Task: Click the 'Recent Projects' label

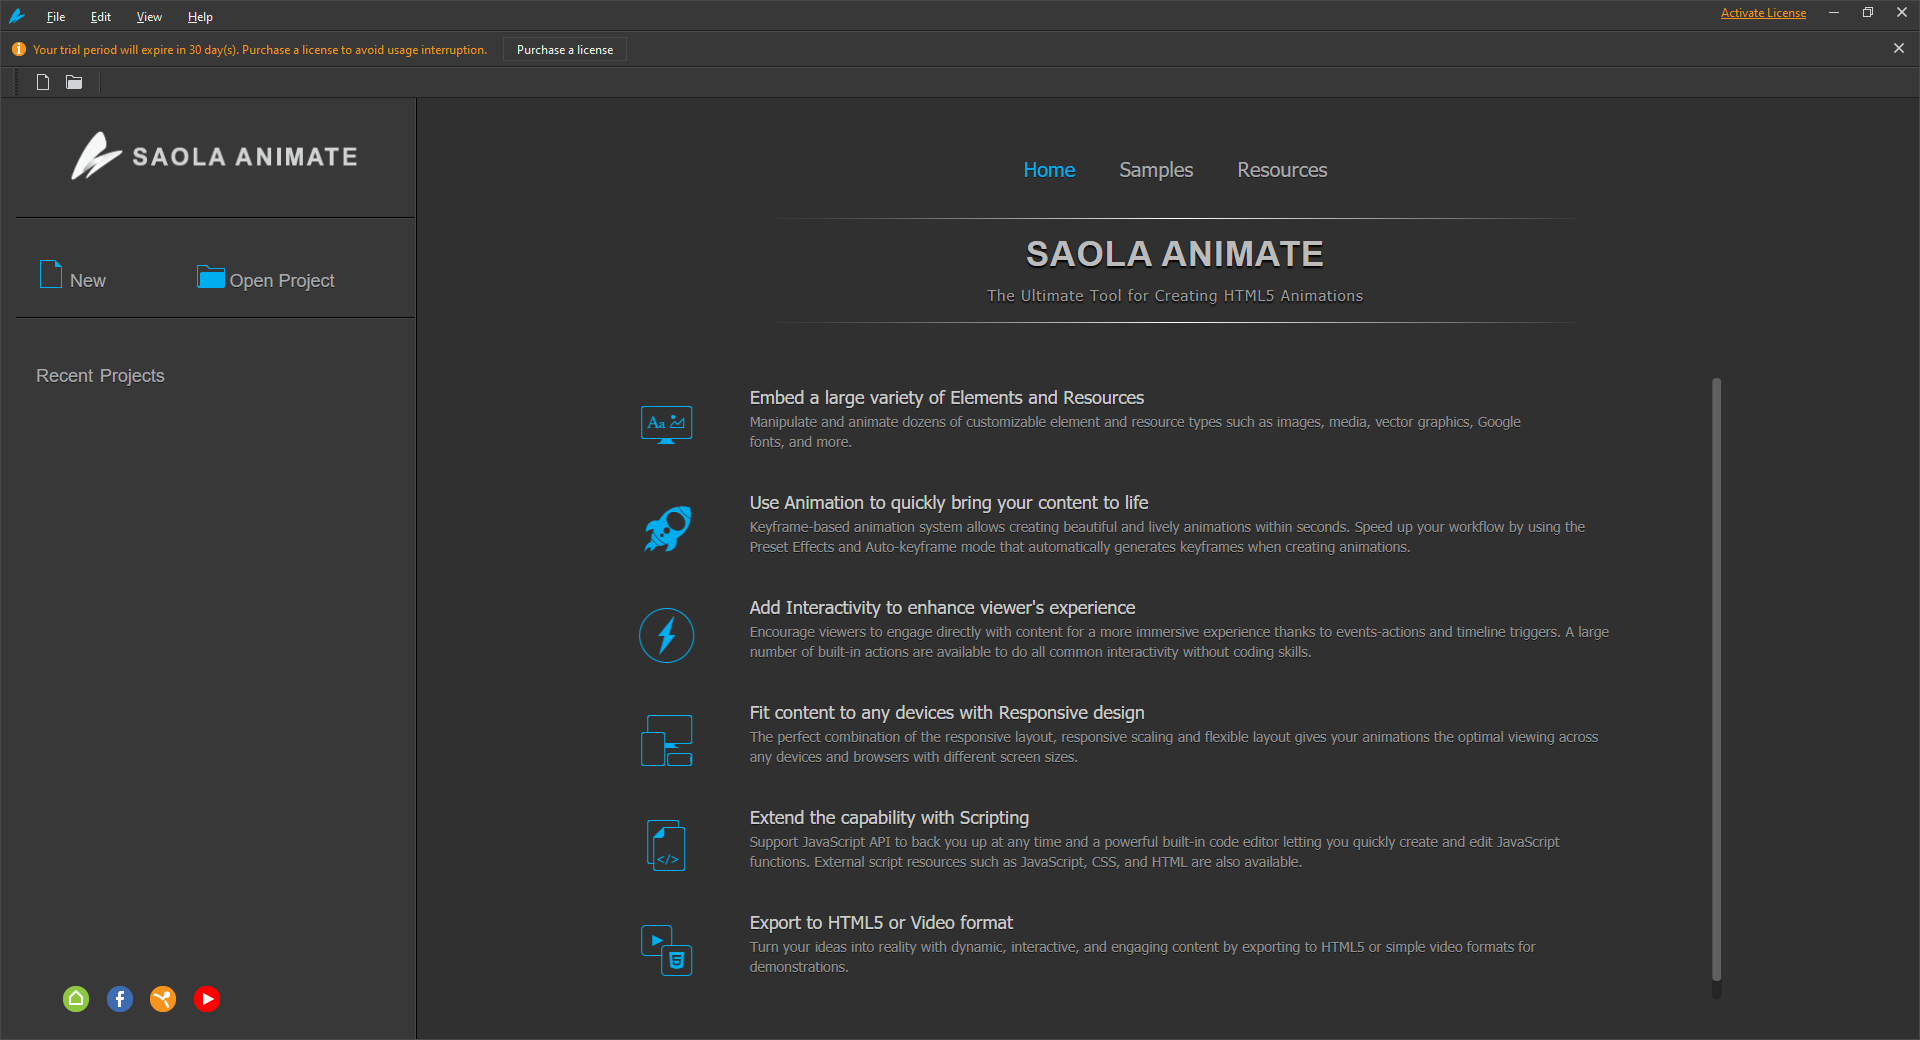Action: [x=100, y=376]
